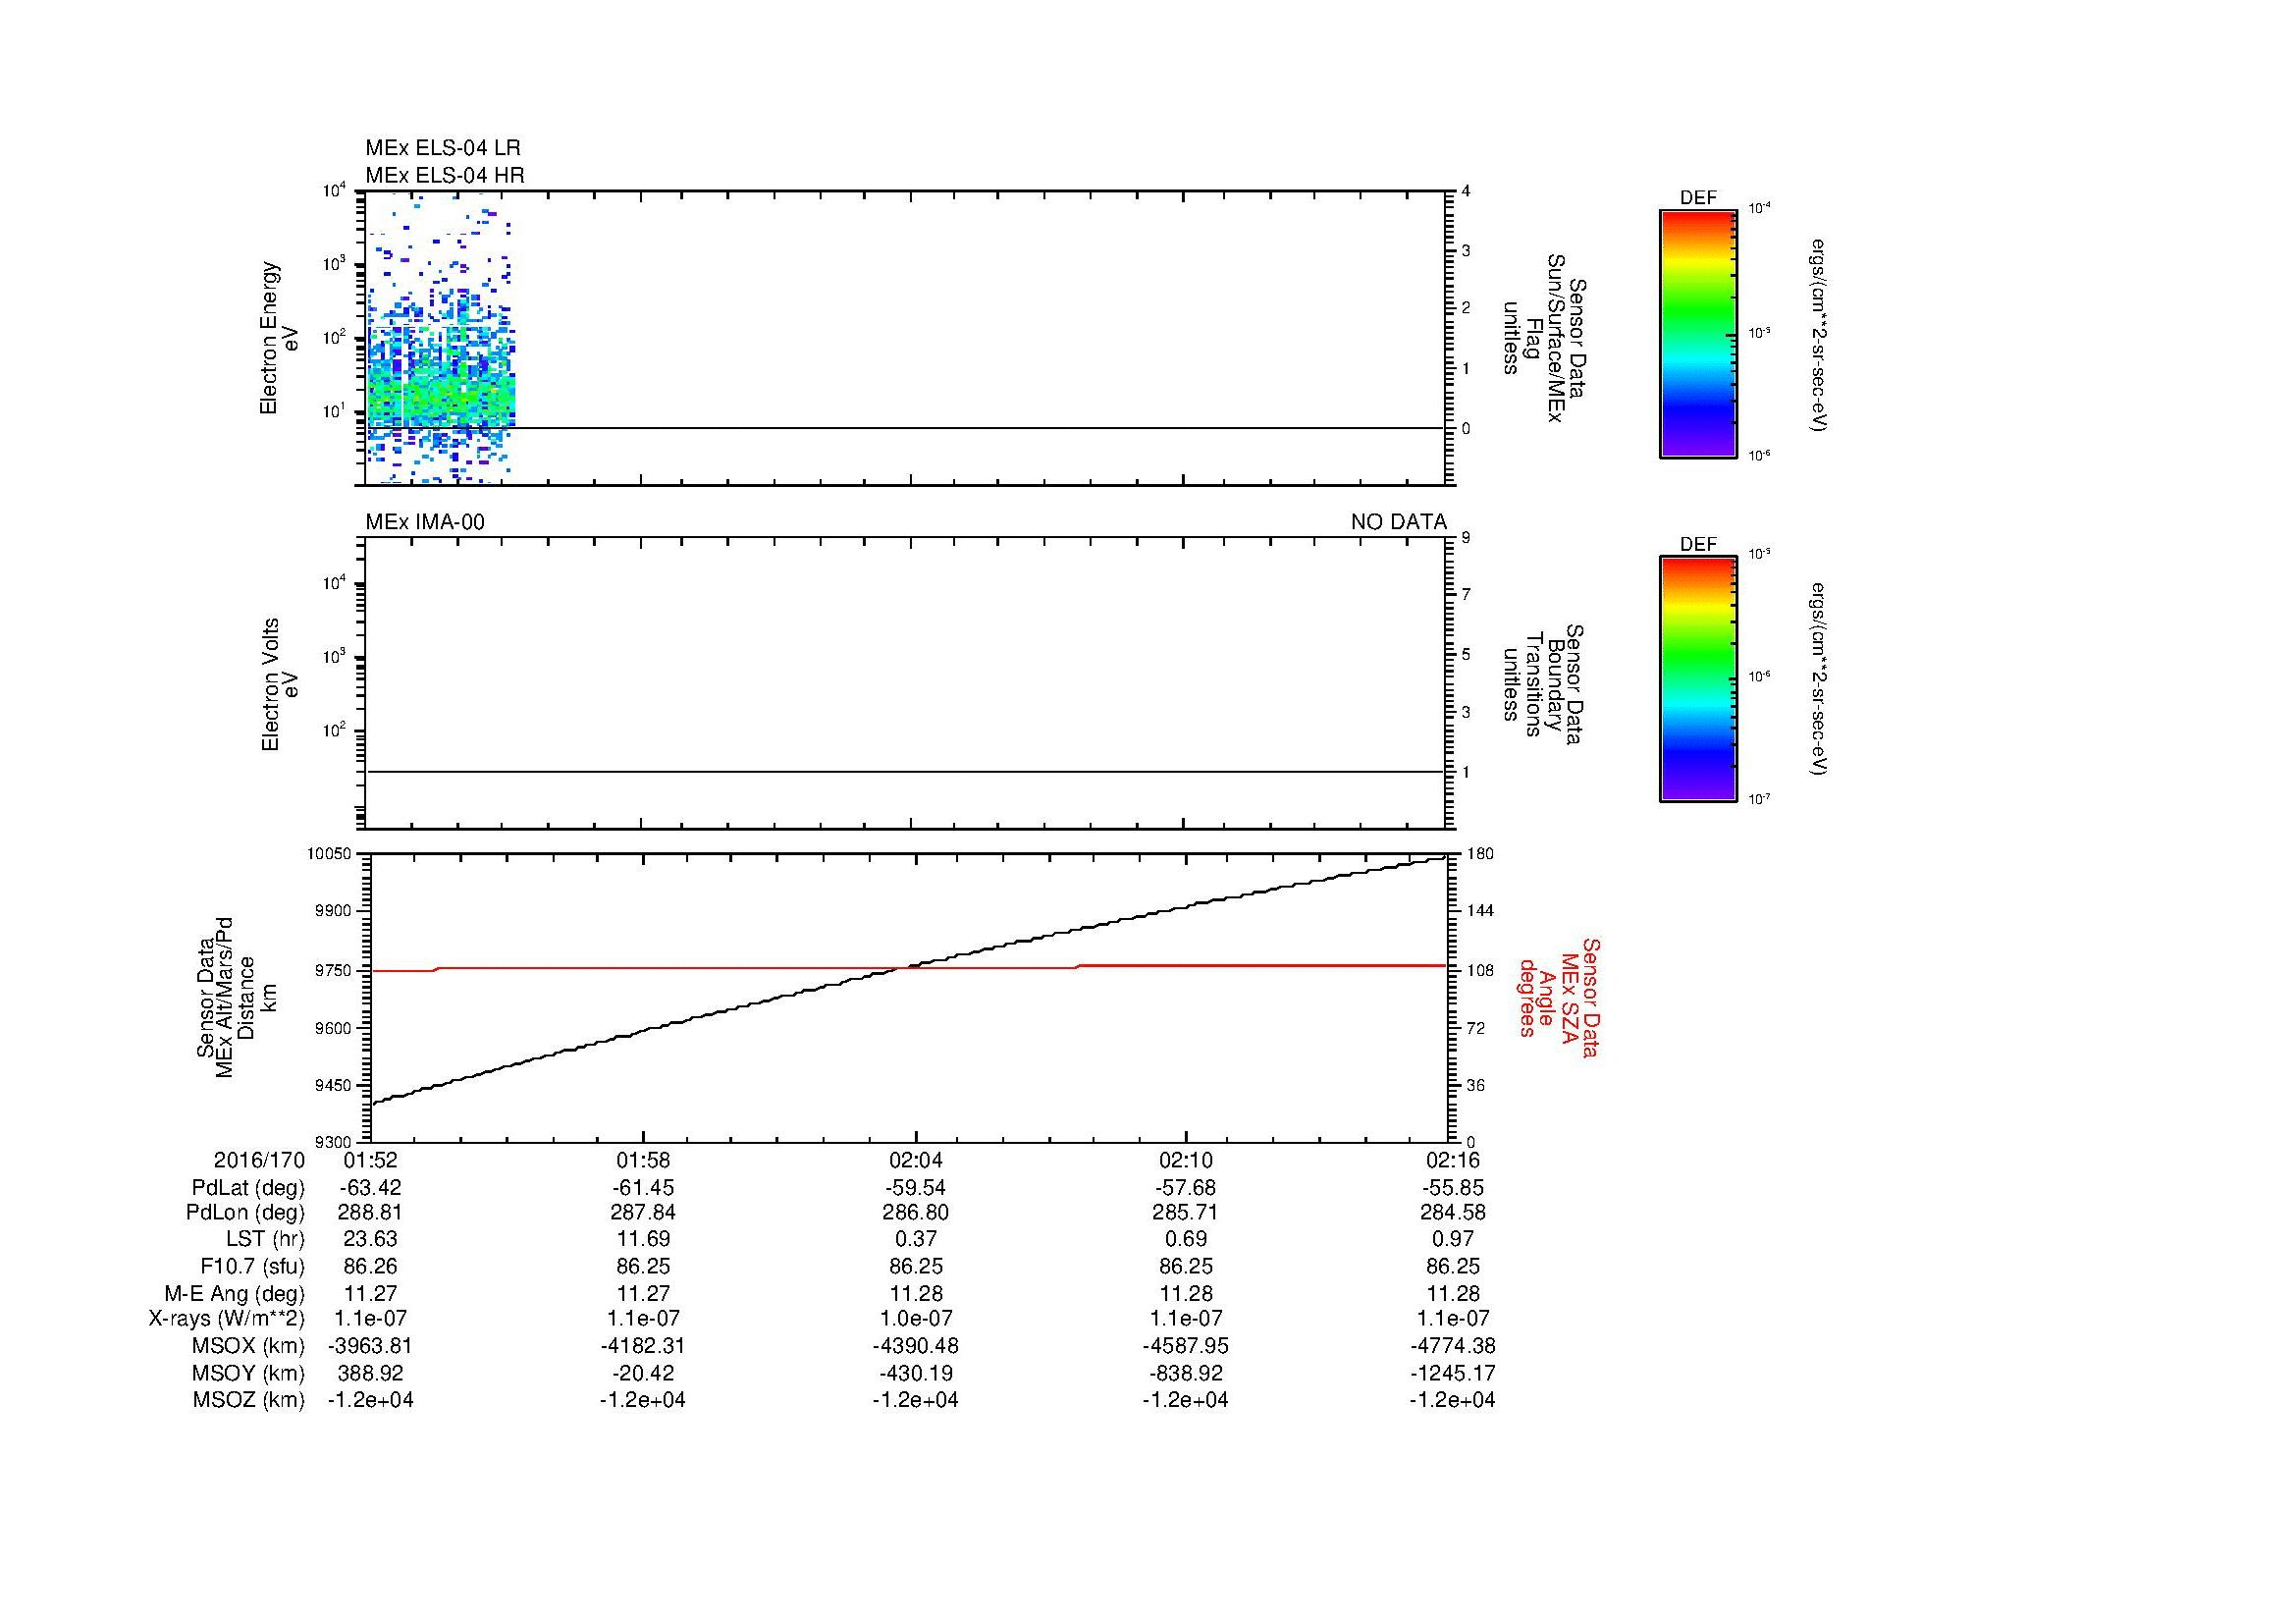Click LST value '0.97'
This screenshot has height=1623, width=2296.
point(1453,1239)
